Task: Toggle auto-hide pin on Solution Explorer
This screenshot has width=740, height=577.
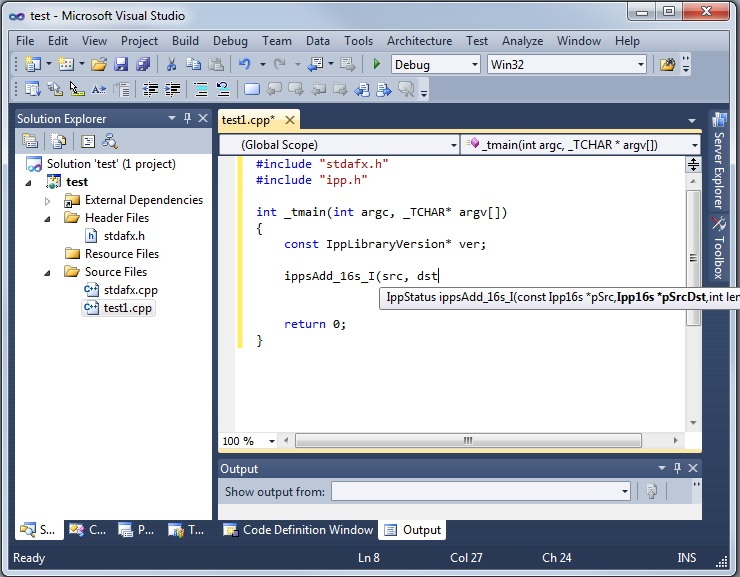Action: pyautogui.click(x=186, y=119)
